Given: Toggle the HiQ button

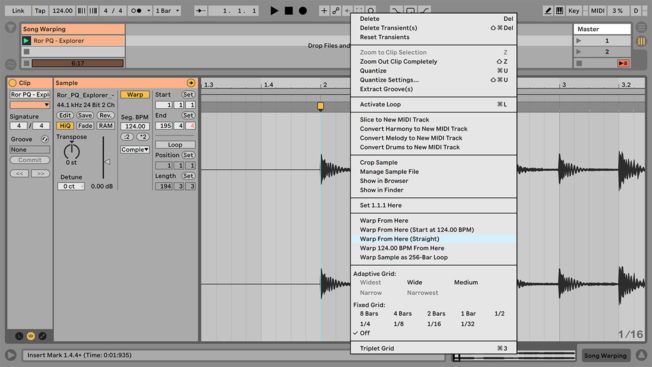Looking at the screenshot, I should pyautogui.click(x=65, y=126).
